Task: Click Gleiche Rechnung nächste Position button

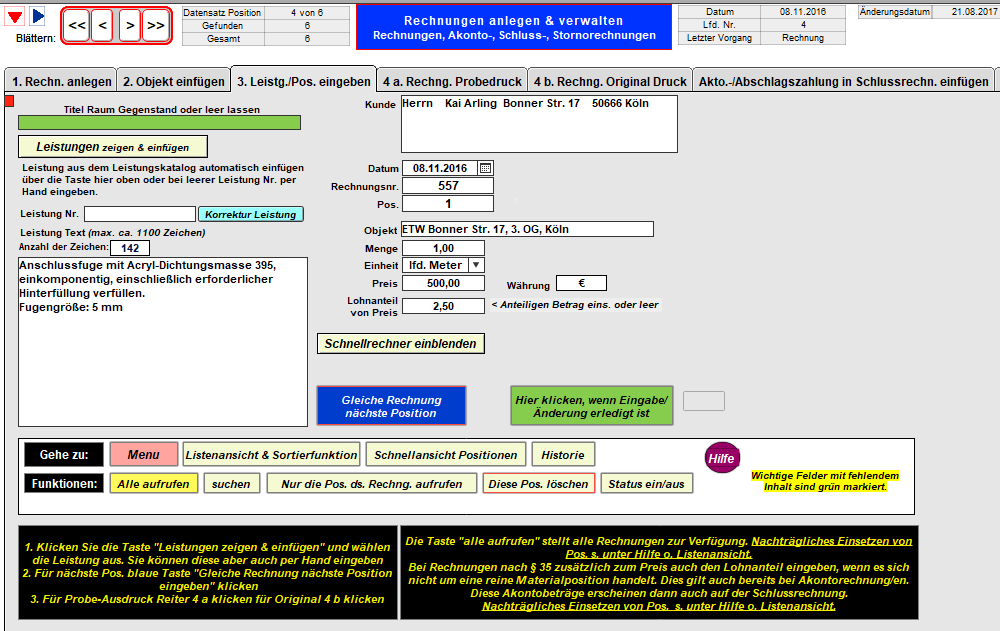Action: click(392, 406)
